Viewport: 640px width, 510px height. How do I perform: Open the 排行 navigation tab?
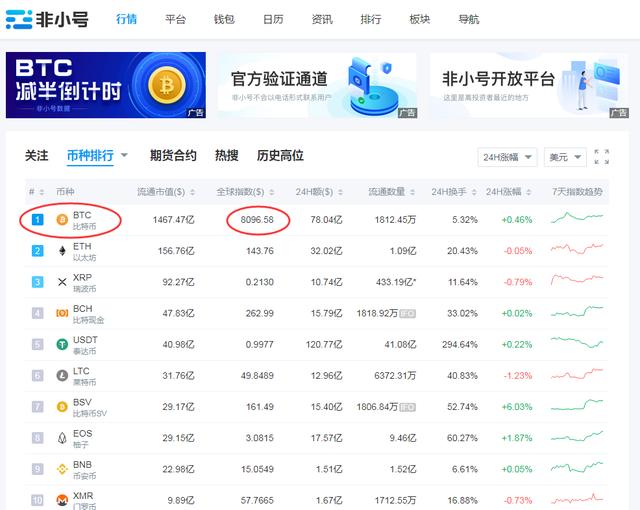click(371, 19)
